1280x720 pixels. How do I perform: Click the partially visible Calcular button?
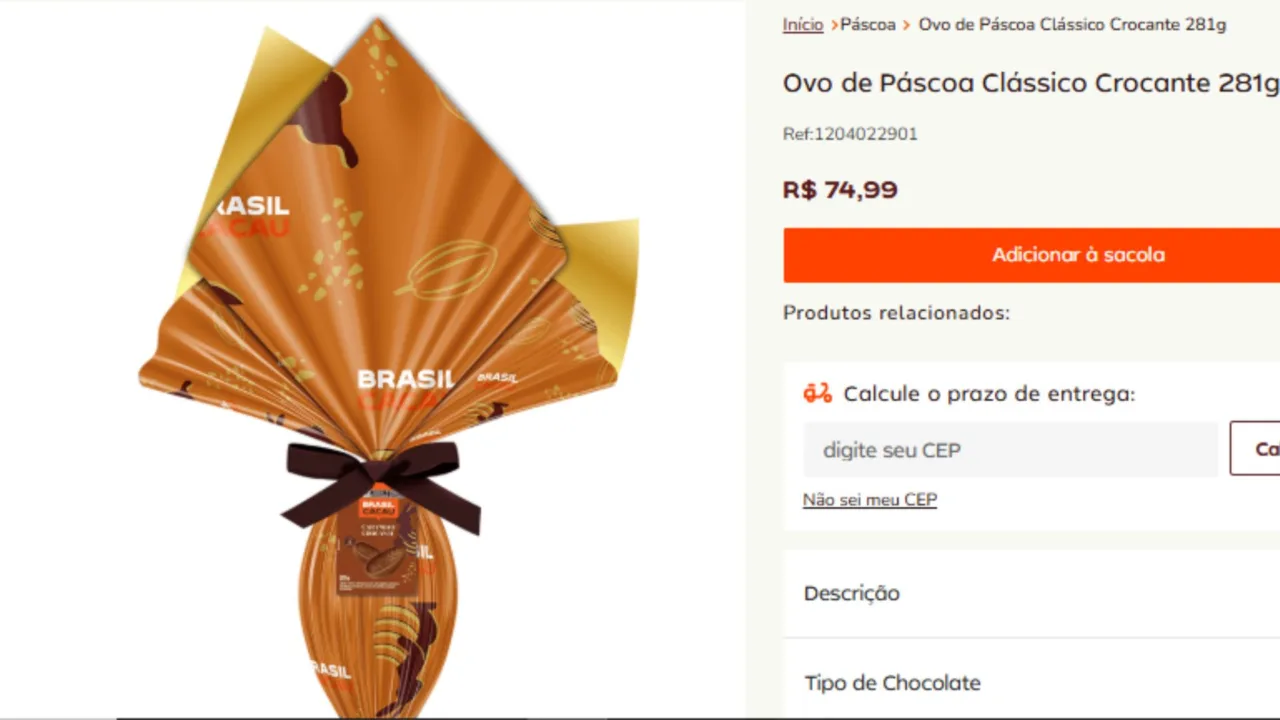(x=1255, y=449)
